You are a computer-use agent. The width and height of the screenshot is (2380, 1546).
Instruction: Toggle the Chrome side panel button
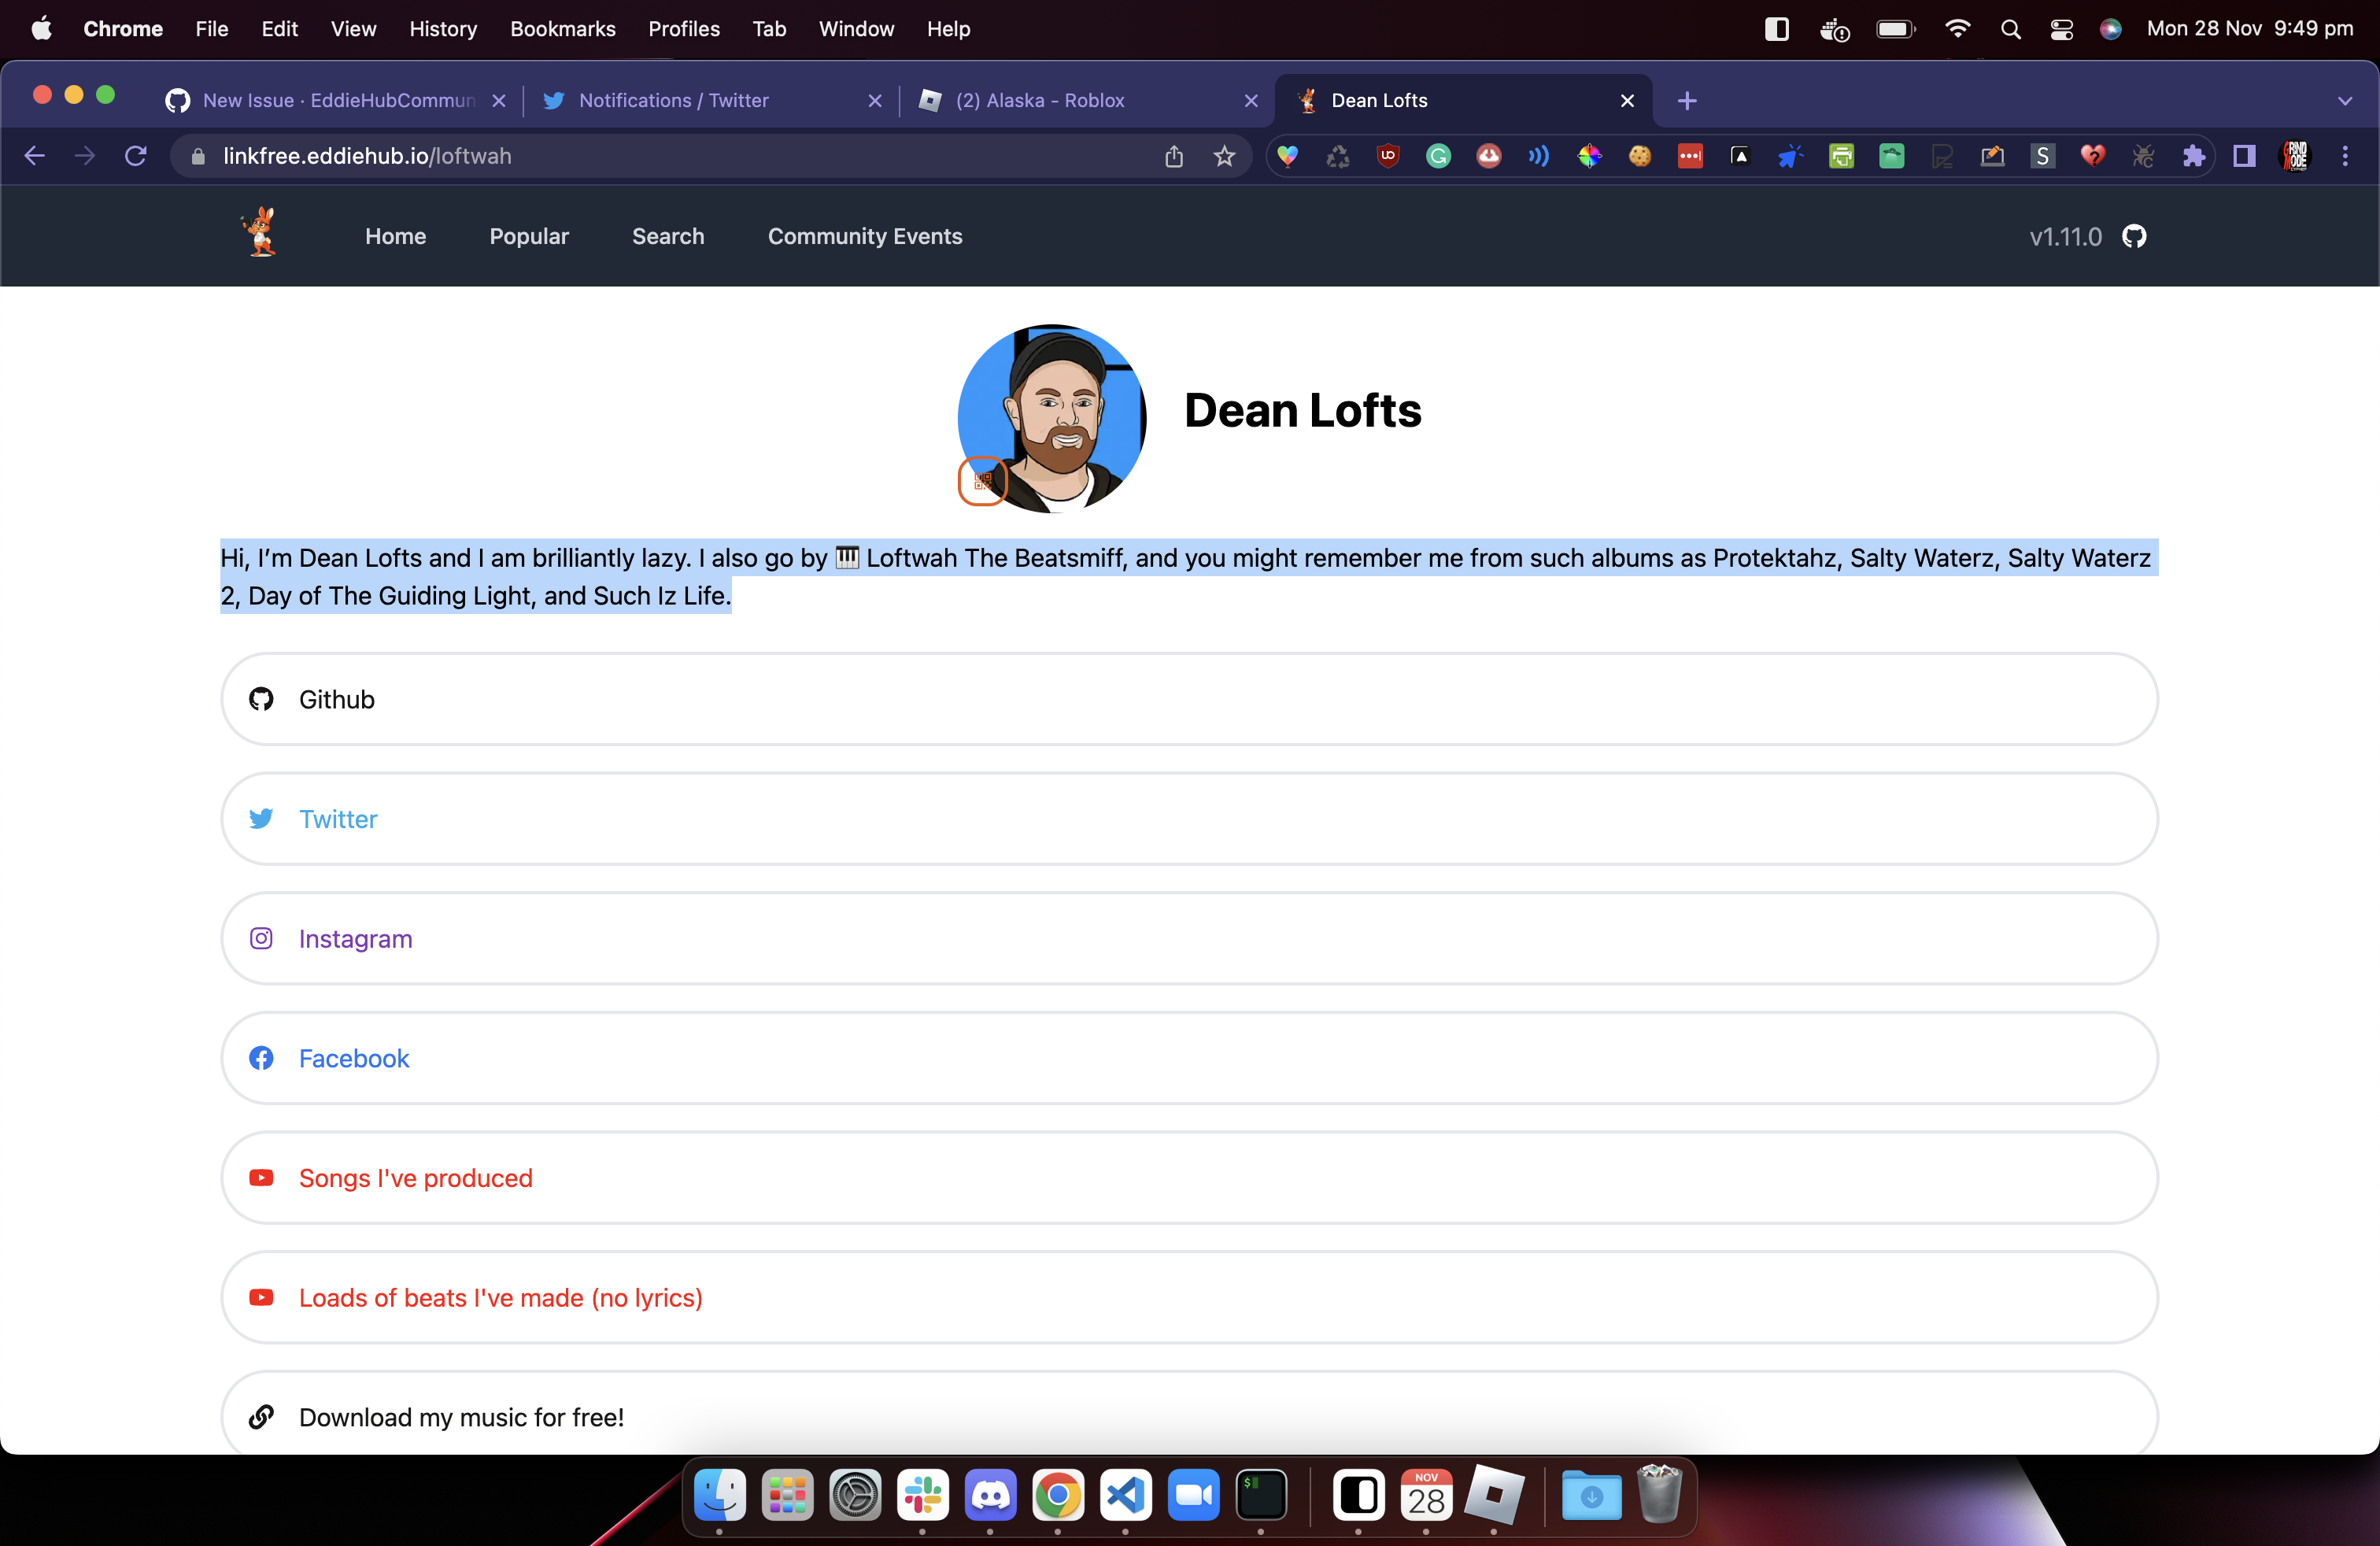(x=2244, y=156)
